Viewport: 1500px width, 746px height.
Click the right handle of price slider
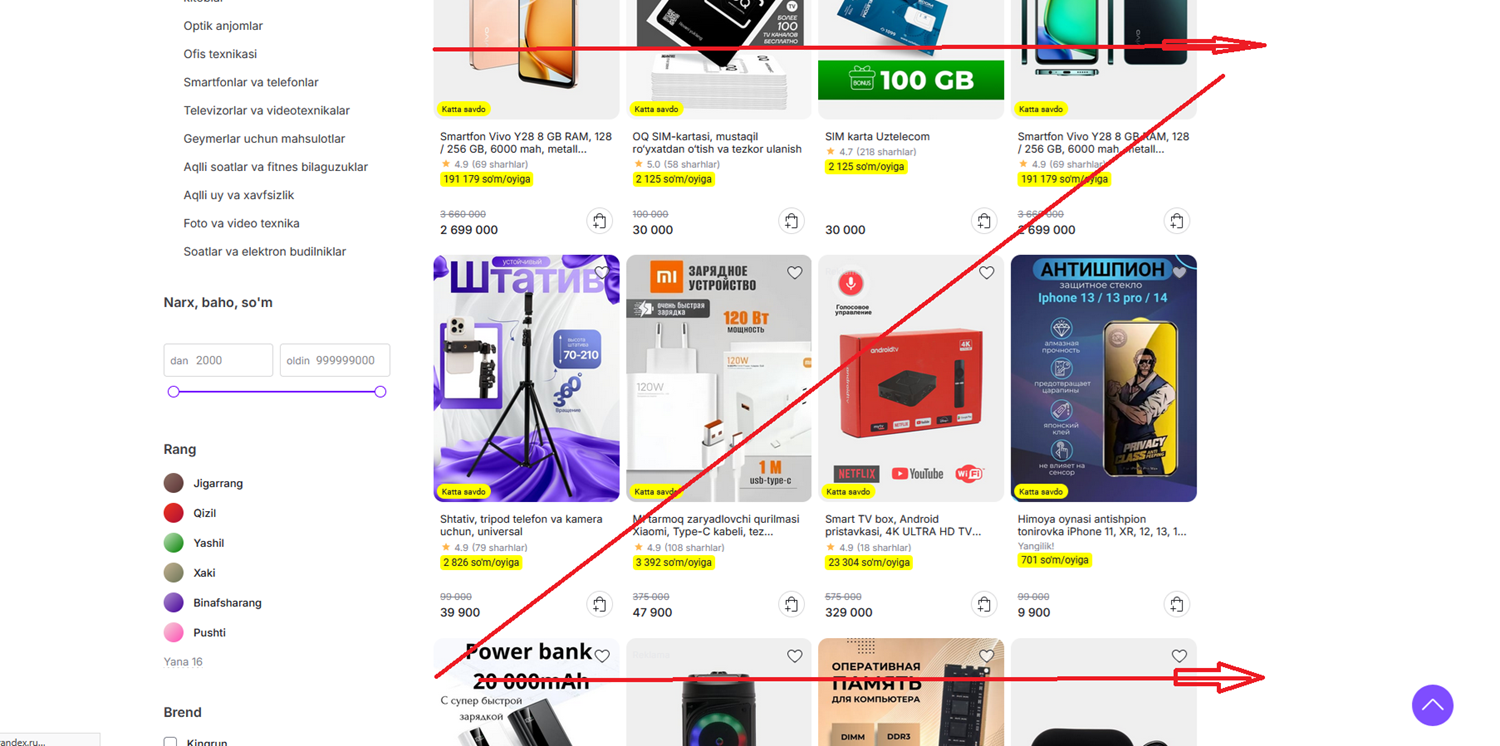point(380,392)
